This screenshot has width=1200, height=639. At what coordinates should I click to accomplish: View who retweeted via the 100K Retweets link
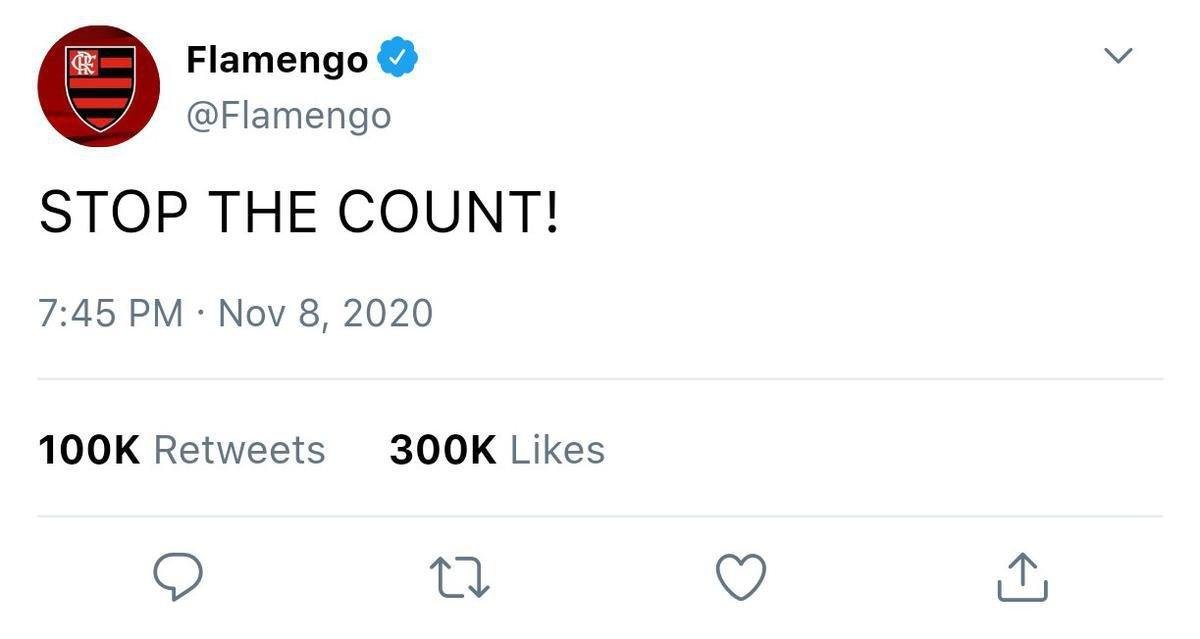[181, 449]
